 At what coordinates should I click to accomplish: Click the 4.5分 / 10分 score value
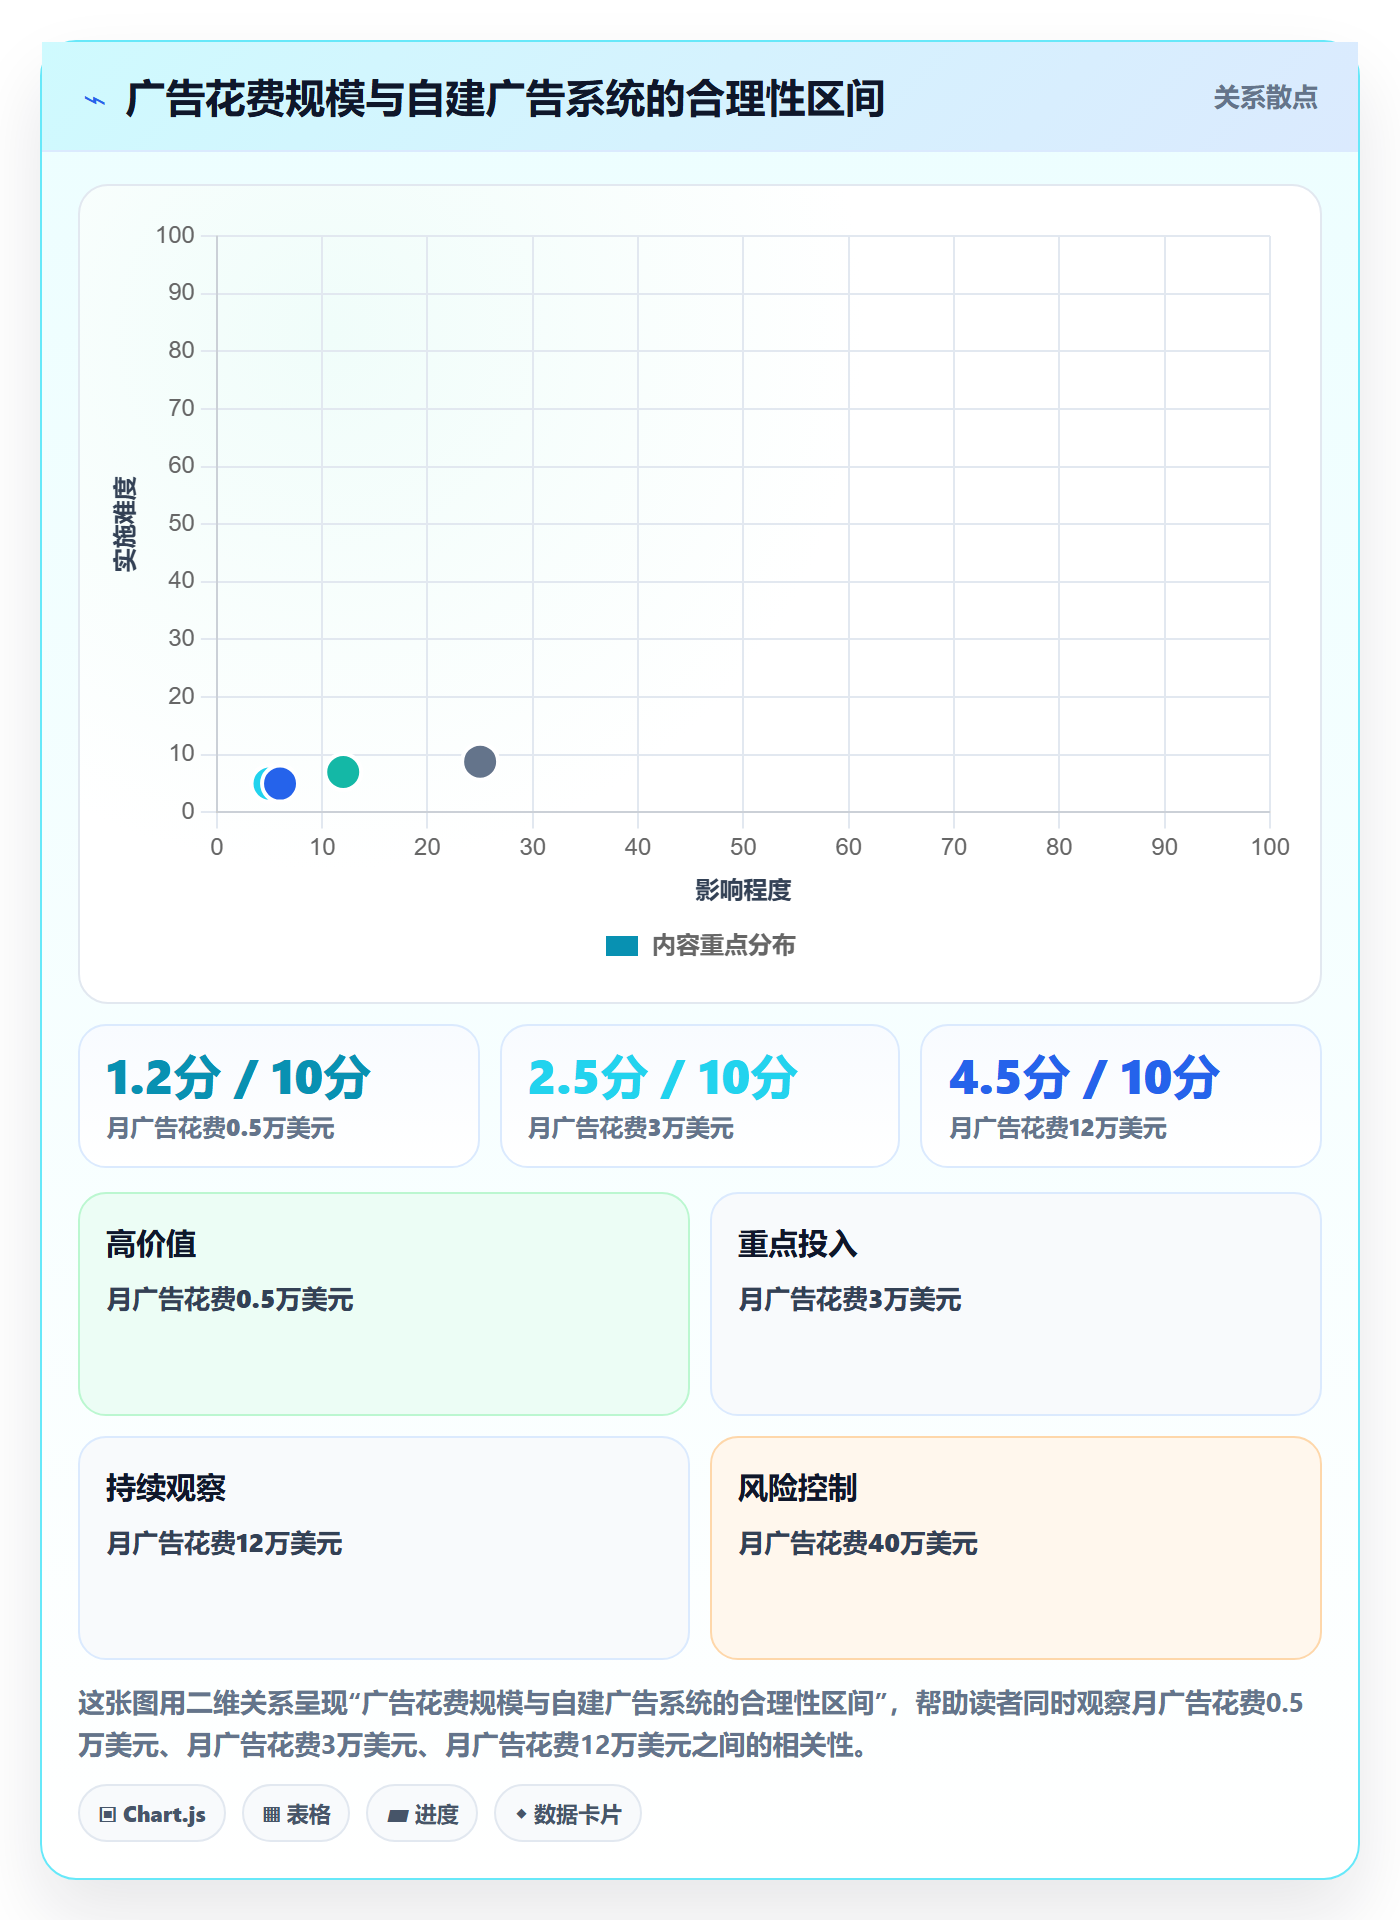(x=1084, y=1078)
